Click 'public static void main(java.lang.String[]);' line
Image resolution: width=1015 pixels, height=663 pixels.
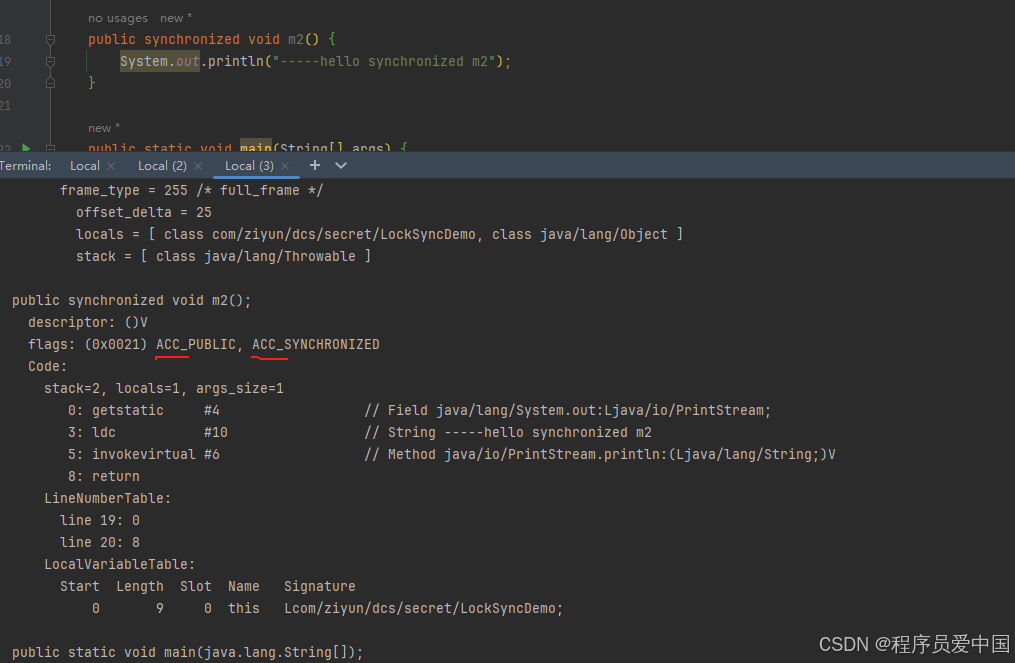point(188,653)
